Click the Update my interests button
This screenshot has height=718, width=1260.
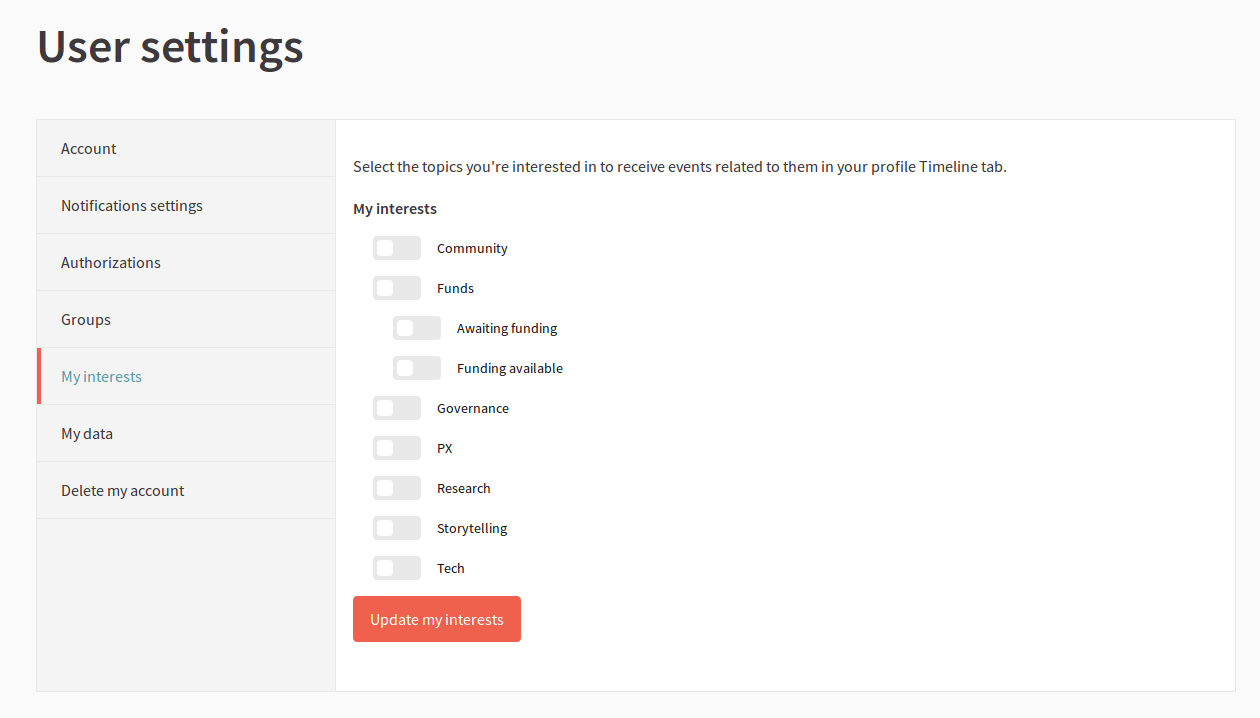pyautogui.click(x=437, y=619)
